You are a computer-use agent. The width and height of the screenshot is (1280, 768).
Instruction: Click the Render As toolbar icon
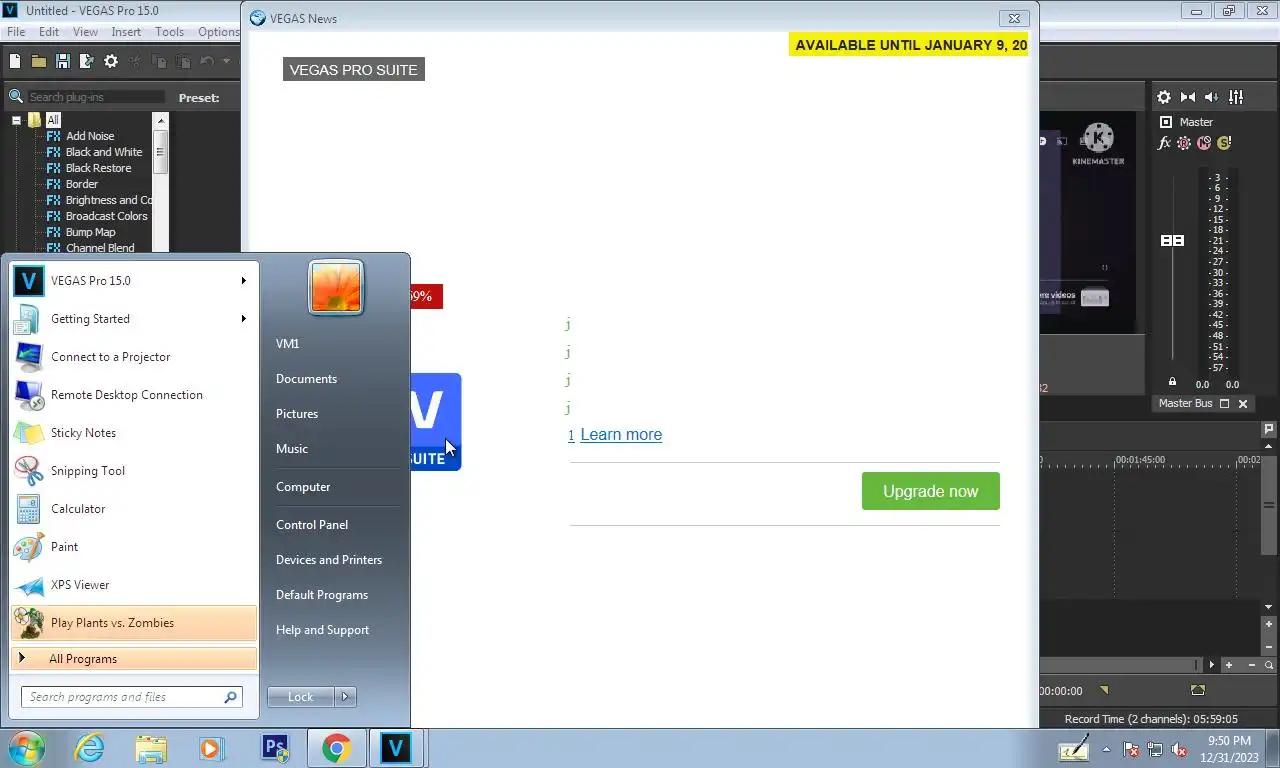click(87, 62)
